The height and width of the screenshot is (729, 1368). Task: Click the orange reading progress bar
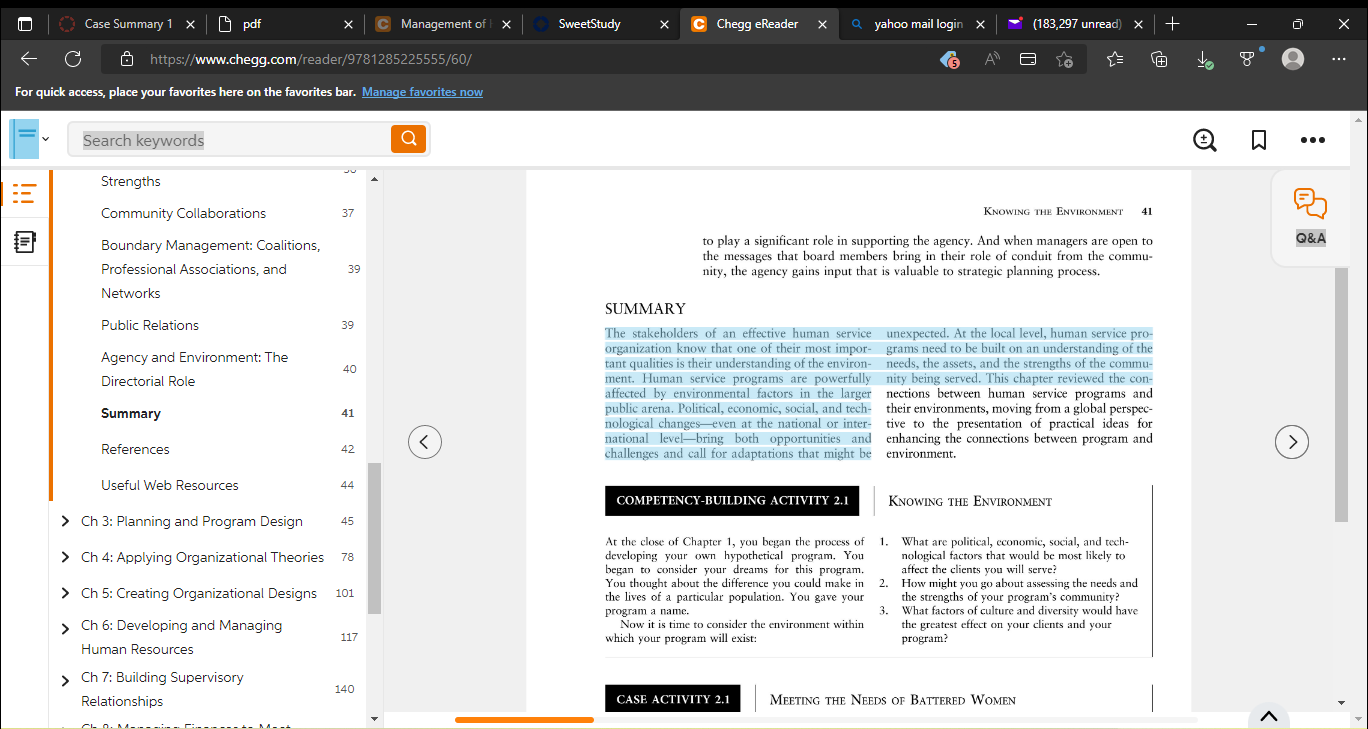click(x=524, y=720)
